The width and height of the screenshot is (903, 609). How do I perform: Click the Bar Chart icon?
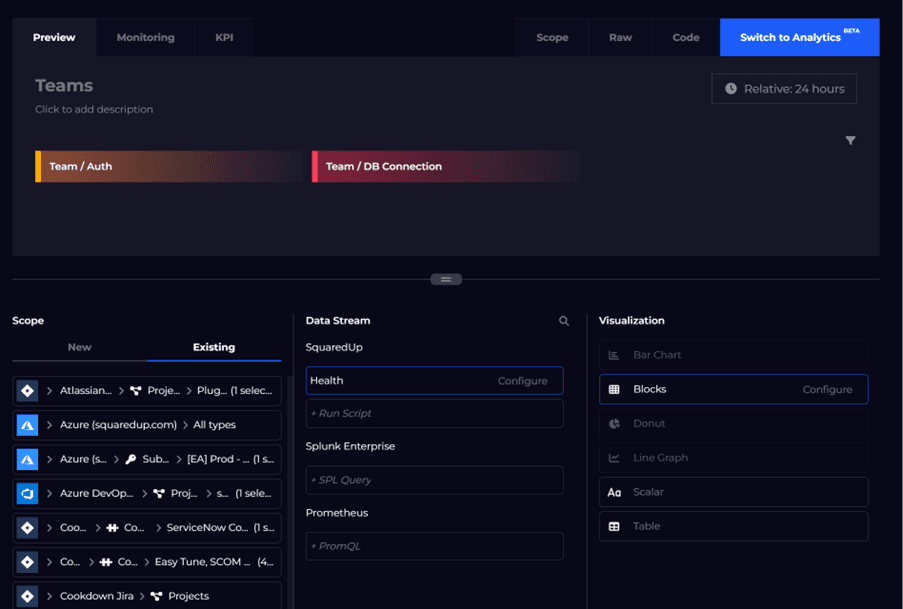point(614,355)
